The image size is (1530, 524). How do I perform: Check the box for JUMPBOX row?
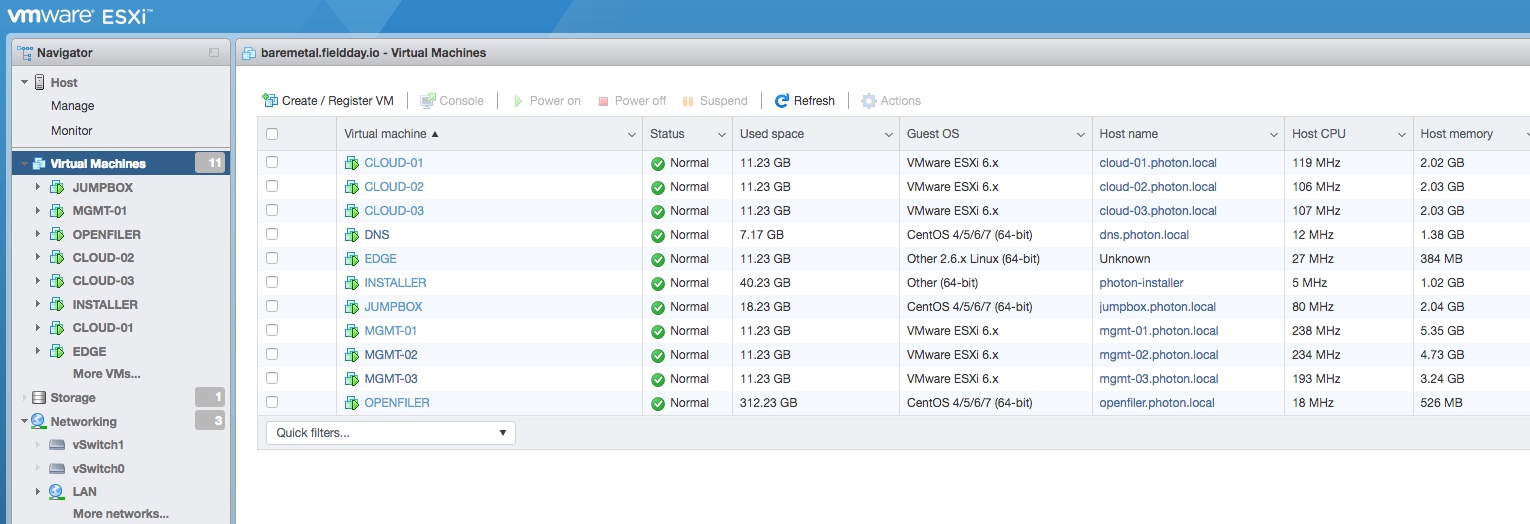click(272, 306)
